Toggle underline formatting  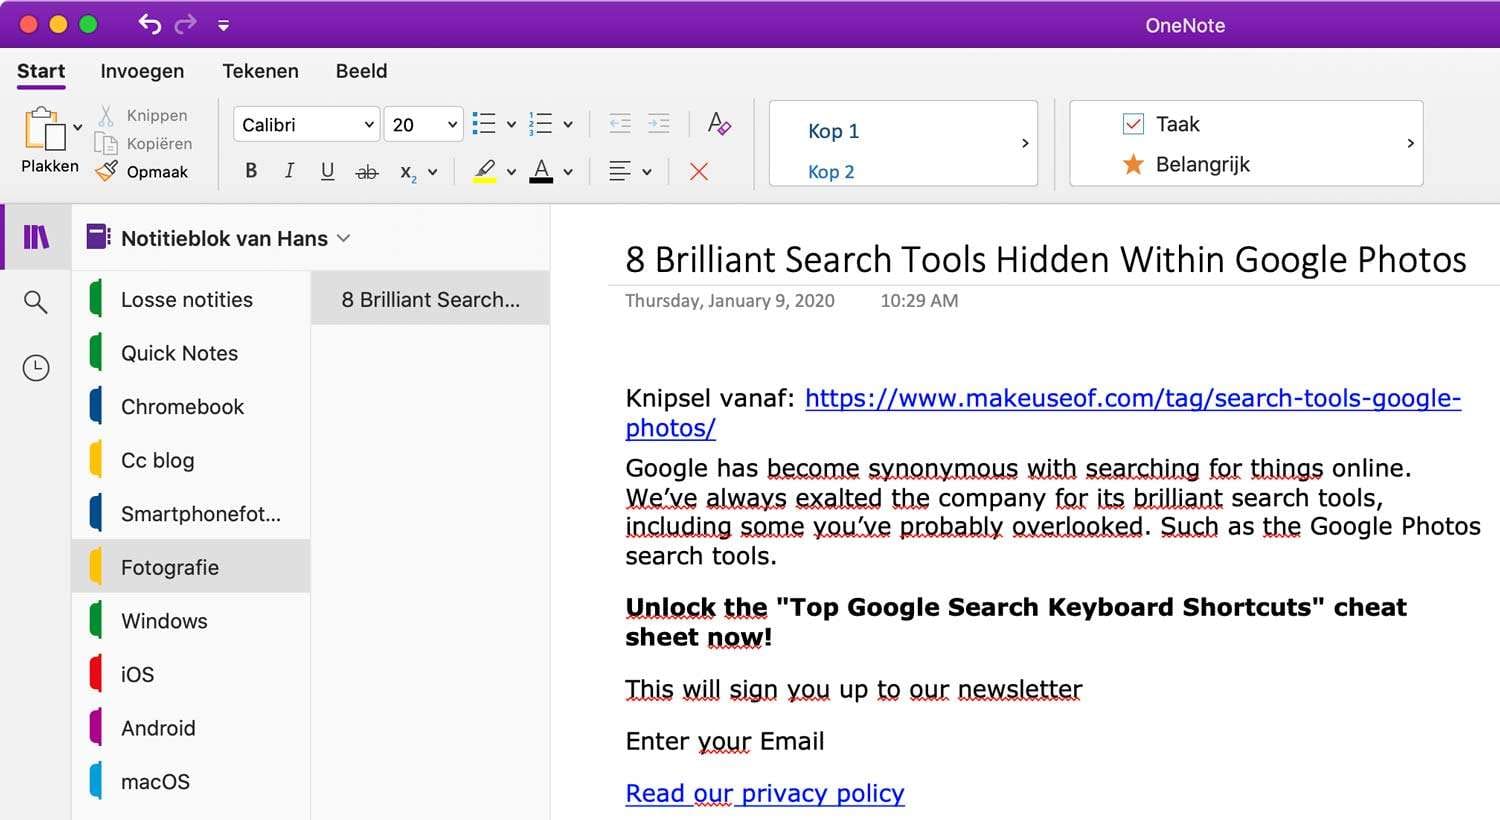tap(327, 171)
